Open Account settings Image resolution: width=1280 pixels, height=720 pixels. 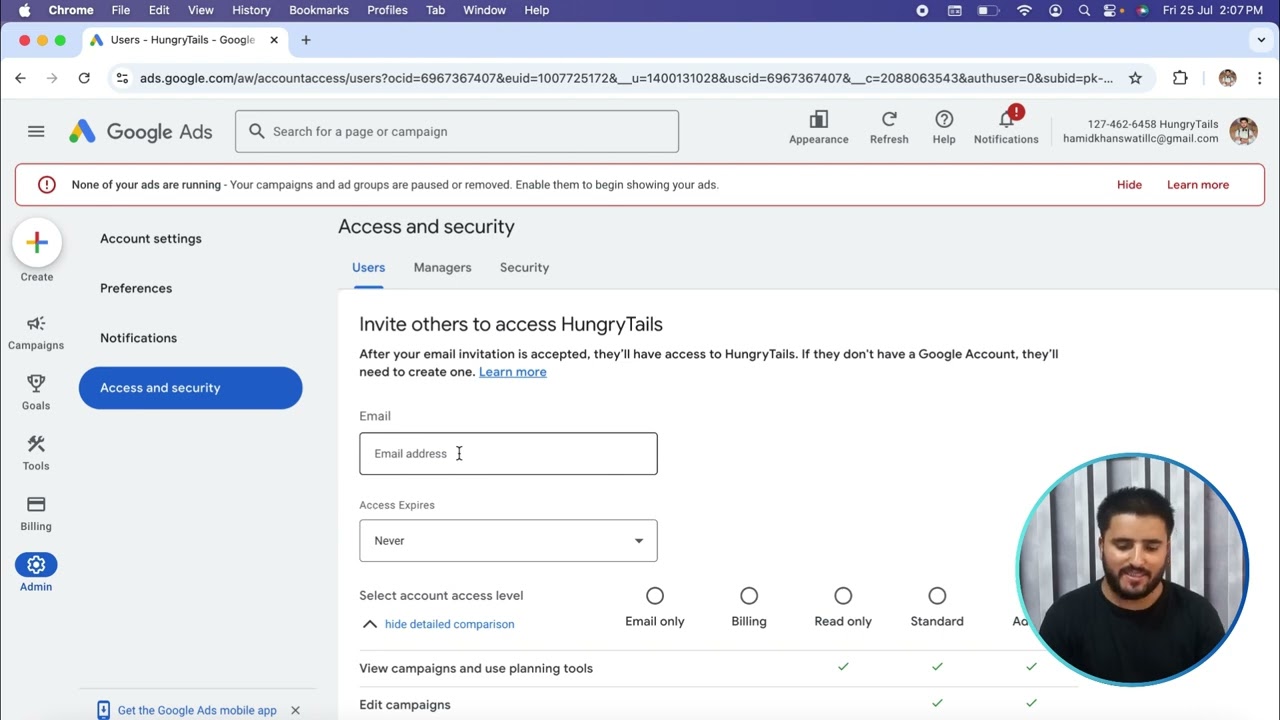[151, 238]
